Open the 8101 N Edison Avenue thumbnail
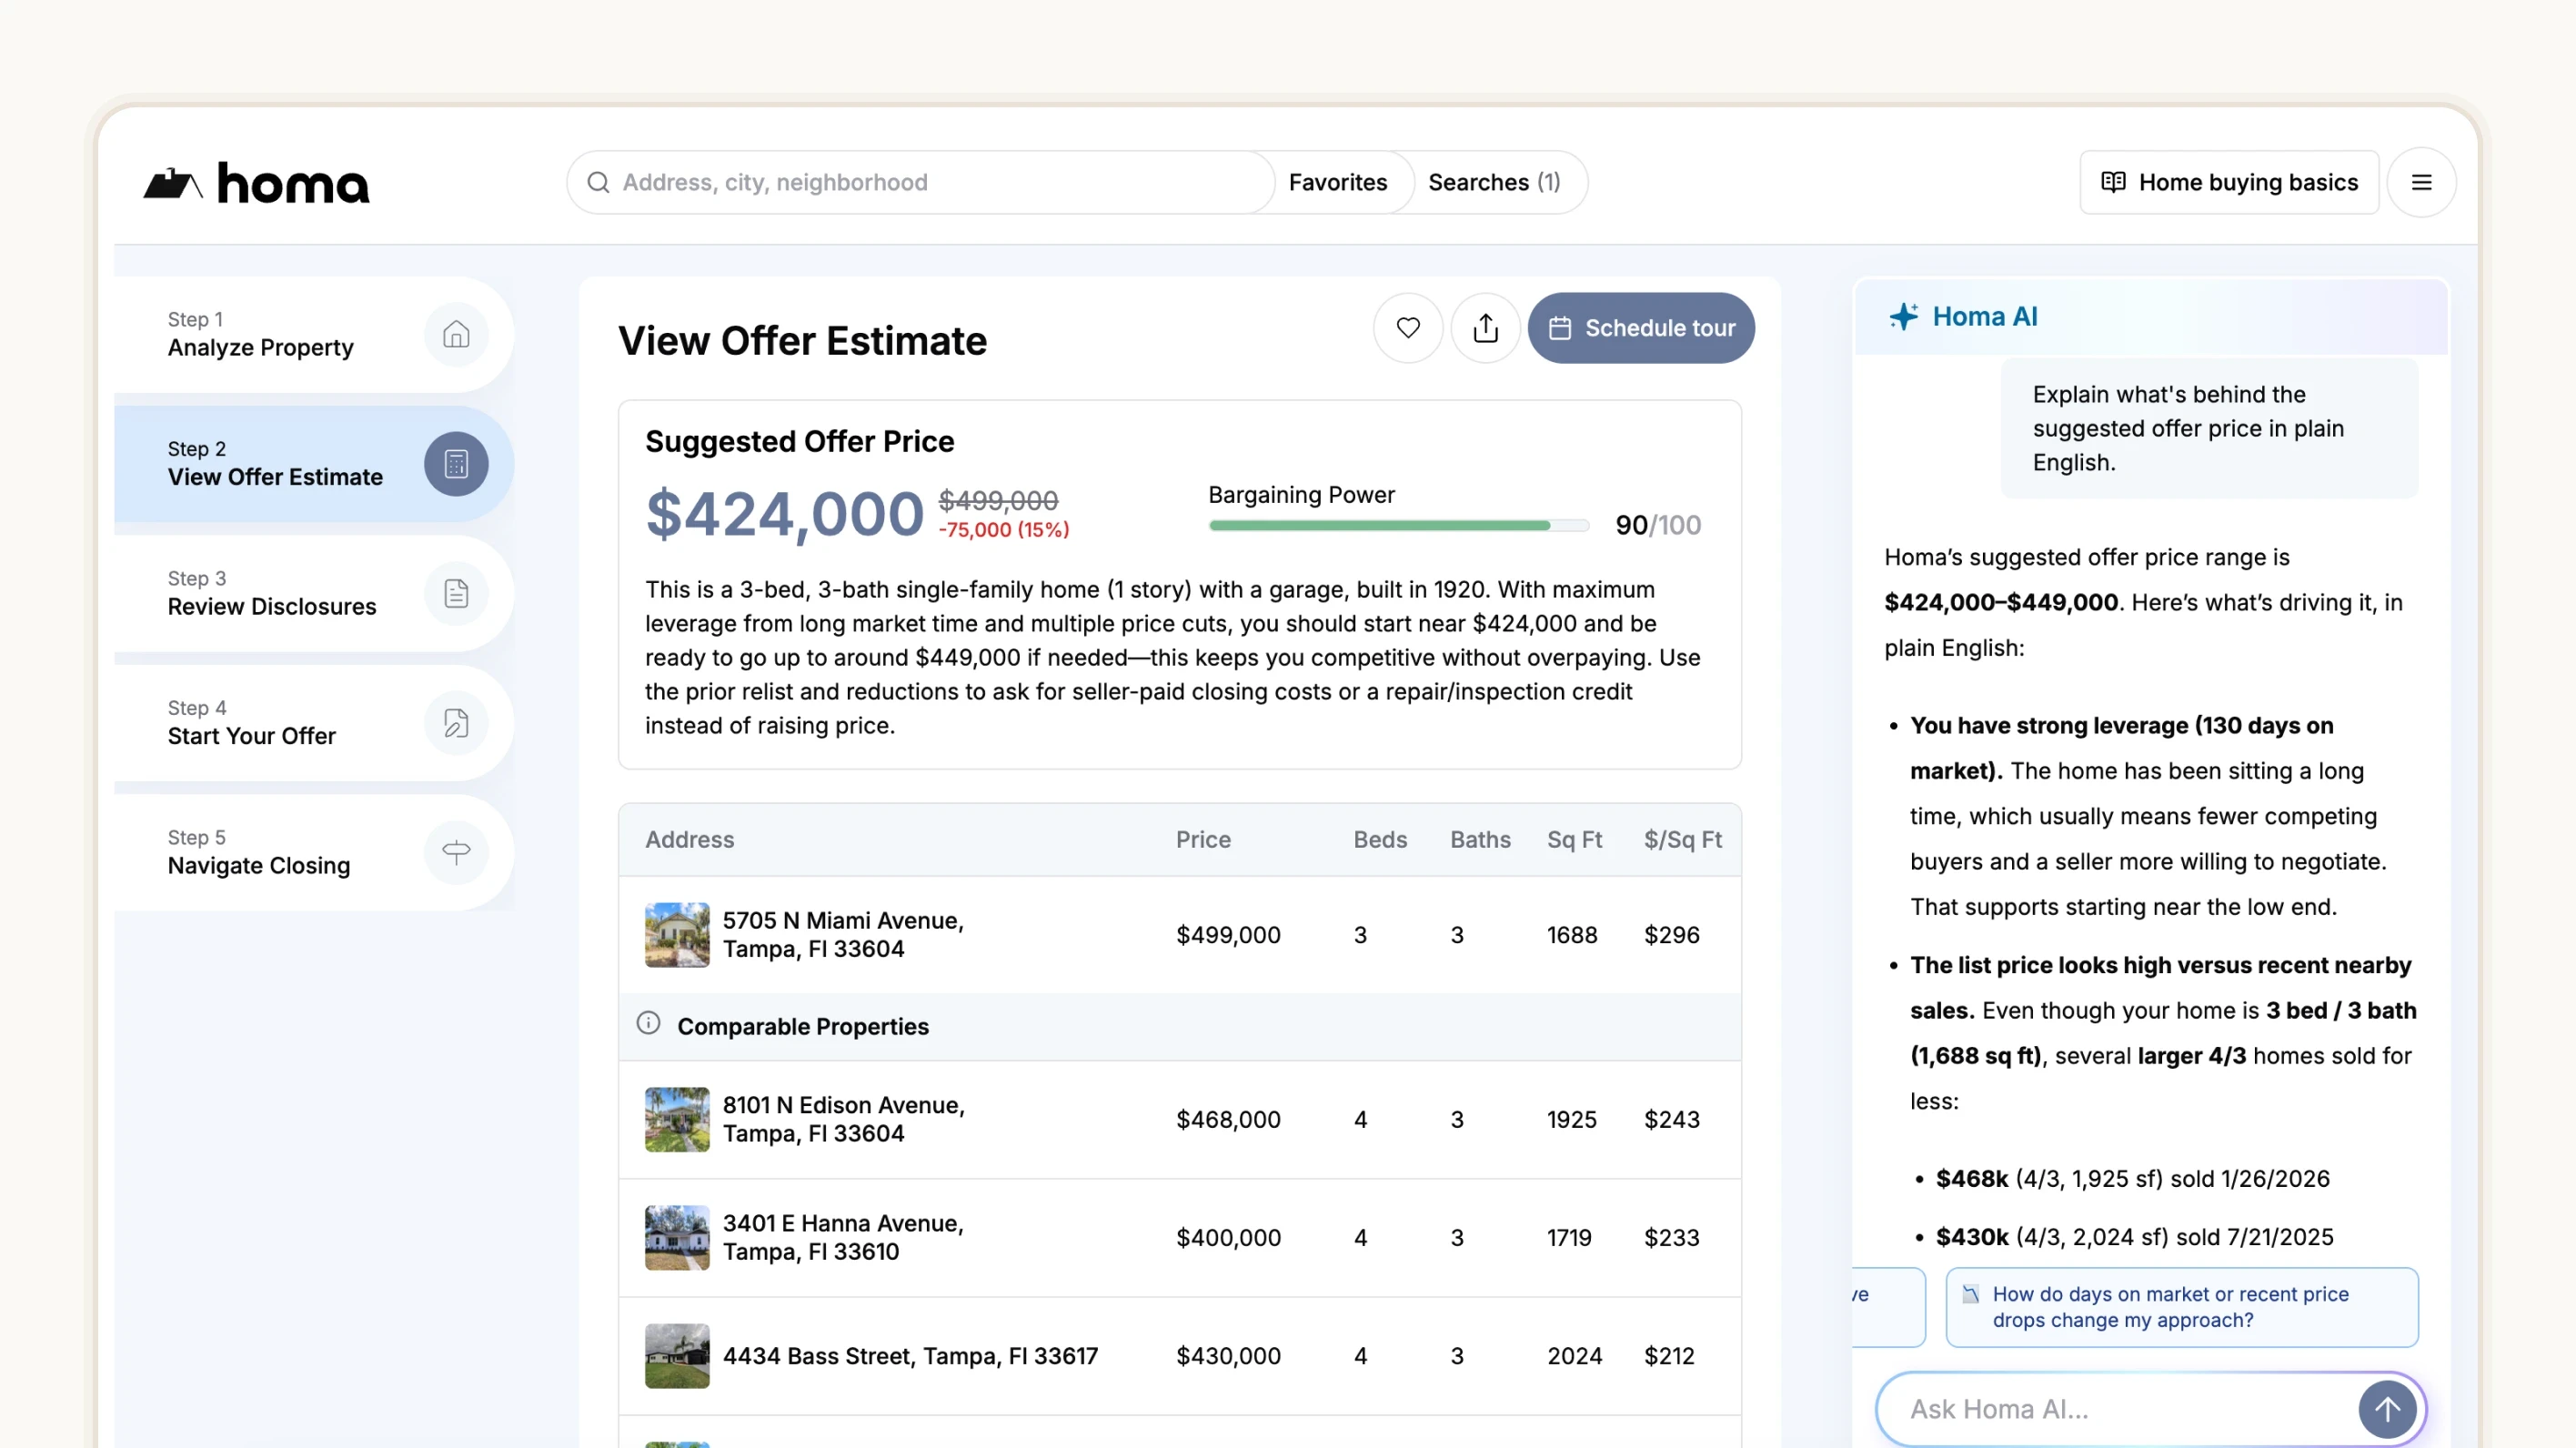Screen dimensions: 2576x1448 click(677, 1119)
